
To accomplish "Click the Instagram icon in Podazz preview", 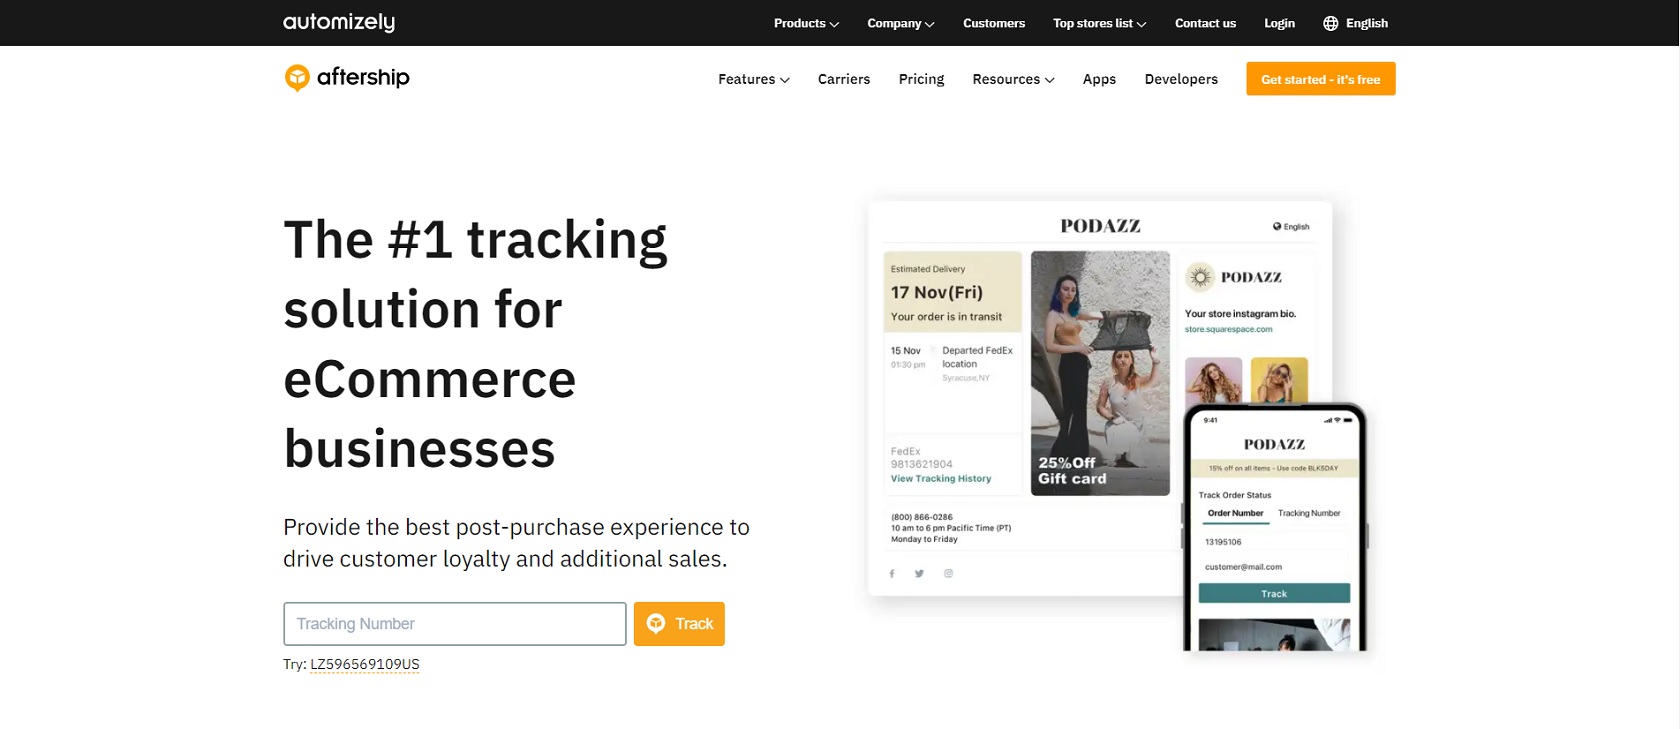I will [x=948, y=574].
